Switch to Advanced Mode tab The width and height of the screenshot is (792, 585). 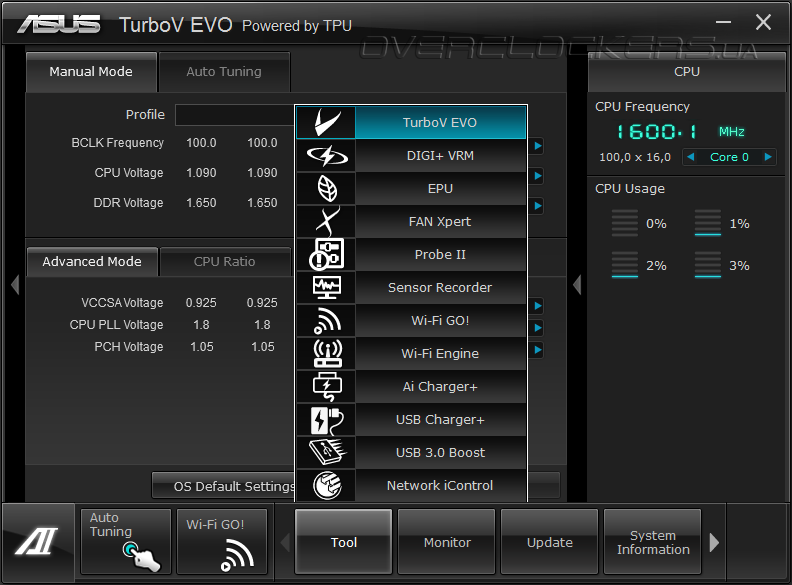[x=92, y=262]
